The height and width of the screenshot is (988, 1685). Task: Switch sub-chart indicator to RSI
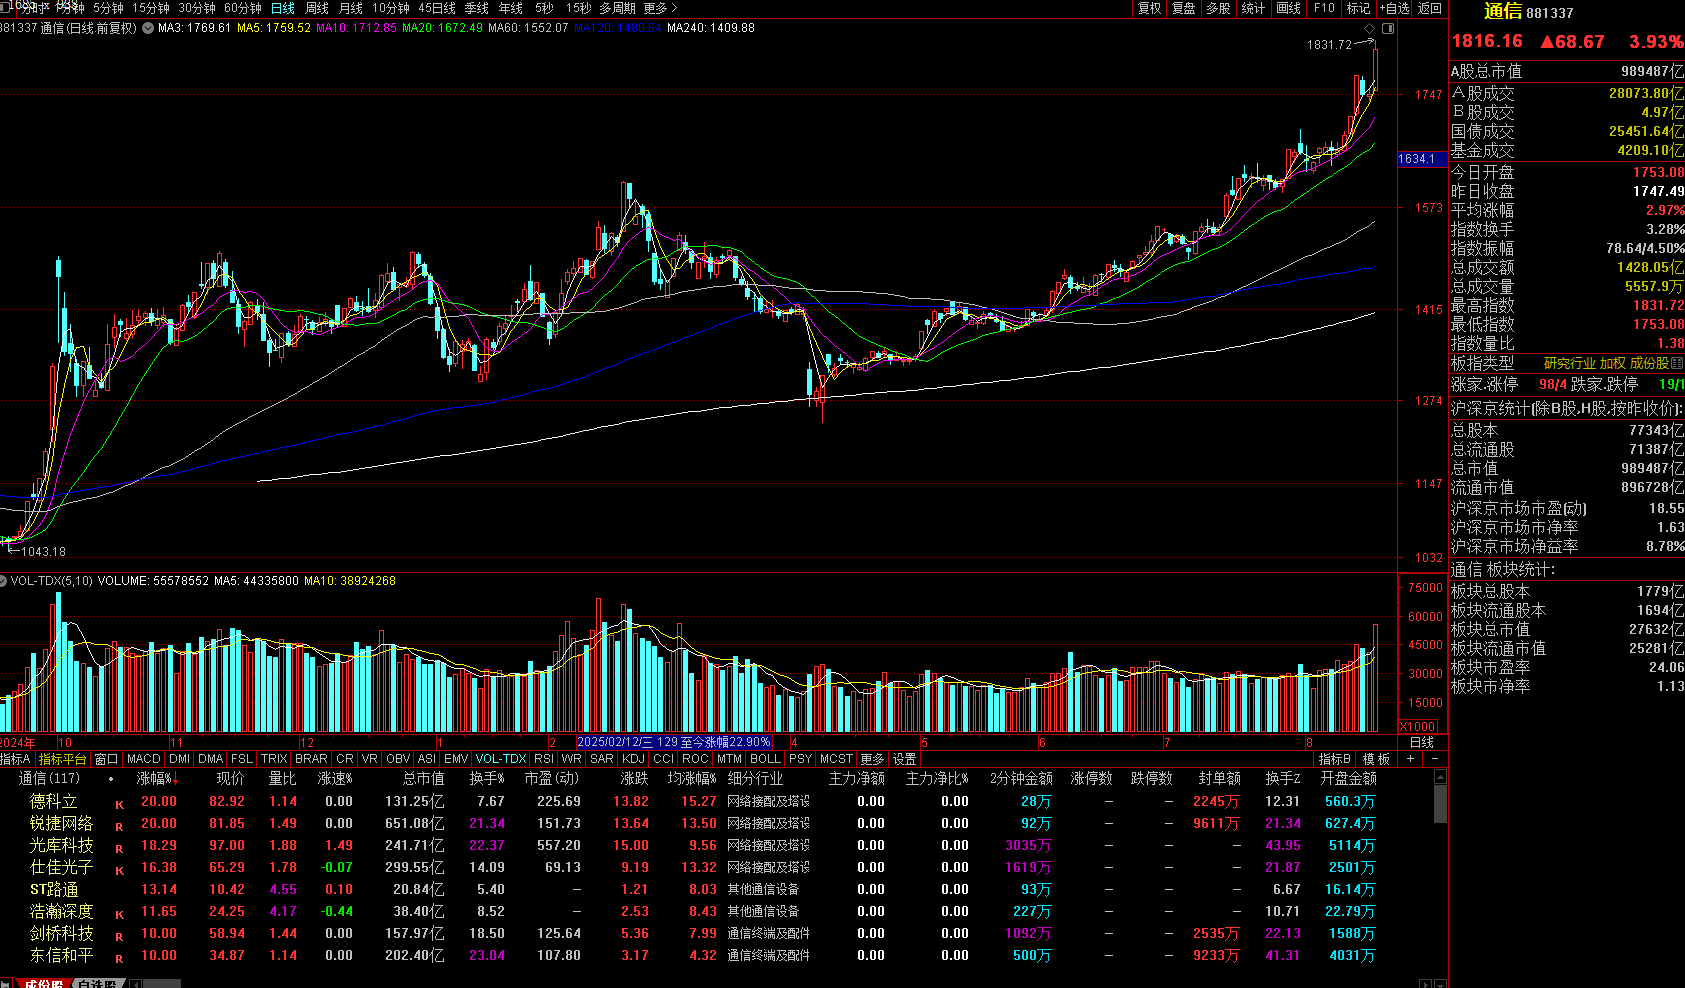pos(544,759)
